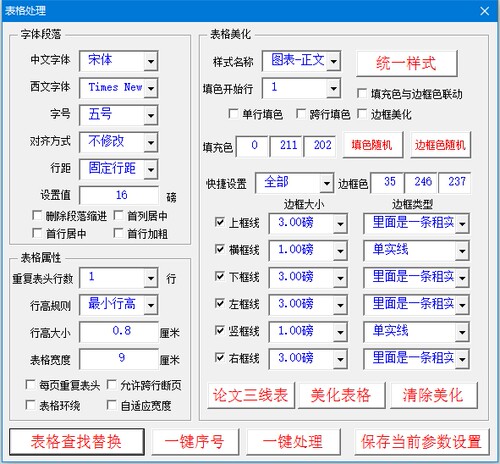The image size is (500, 464).
Task: Open the 左框线 border type dropdown
Action: [x=462, y=305]
